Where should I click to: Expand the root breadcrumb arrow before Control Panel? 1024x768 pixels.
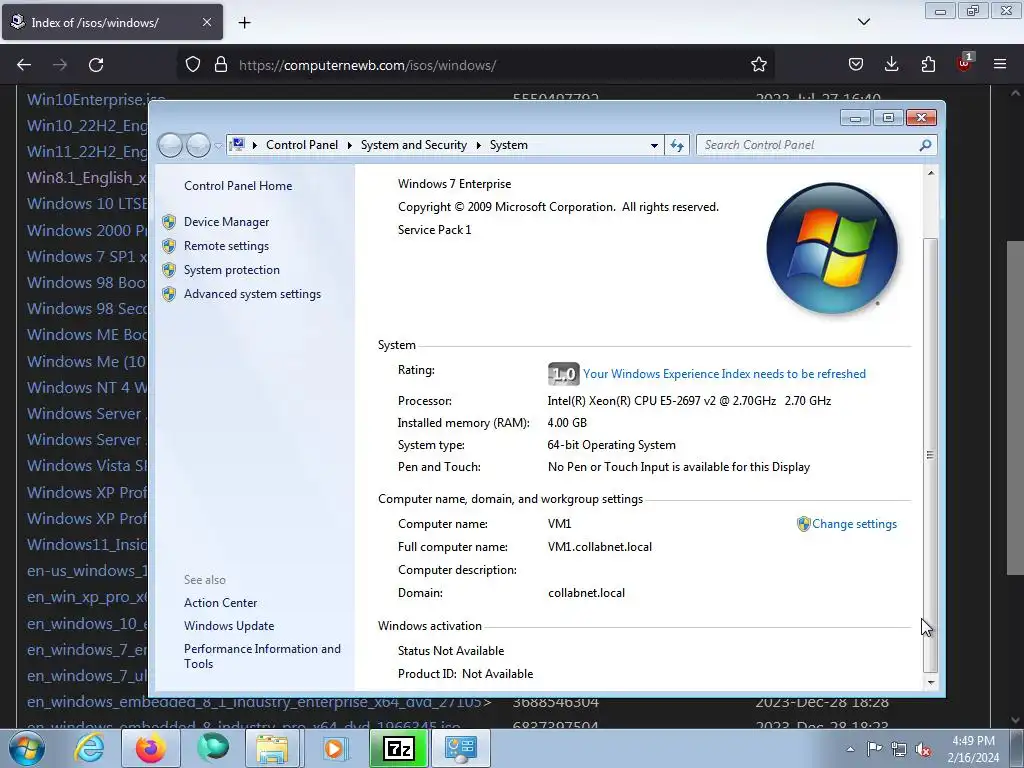pyautogui.click(x=254, y=145)
